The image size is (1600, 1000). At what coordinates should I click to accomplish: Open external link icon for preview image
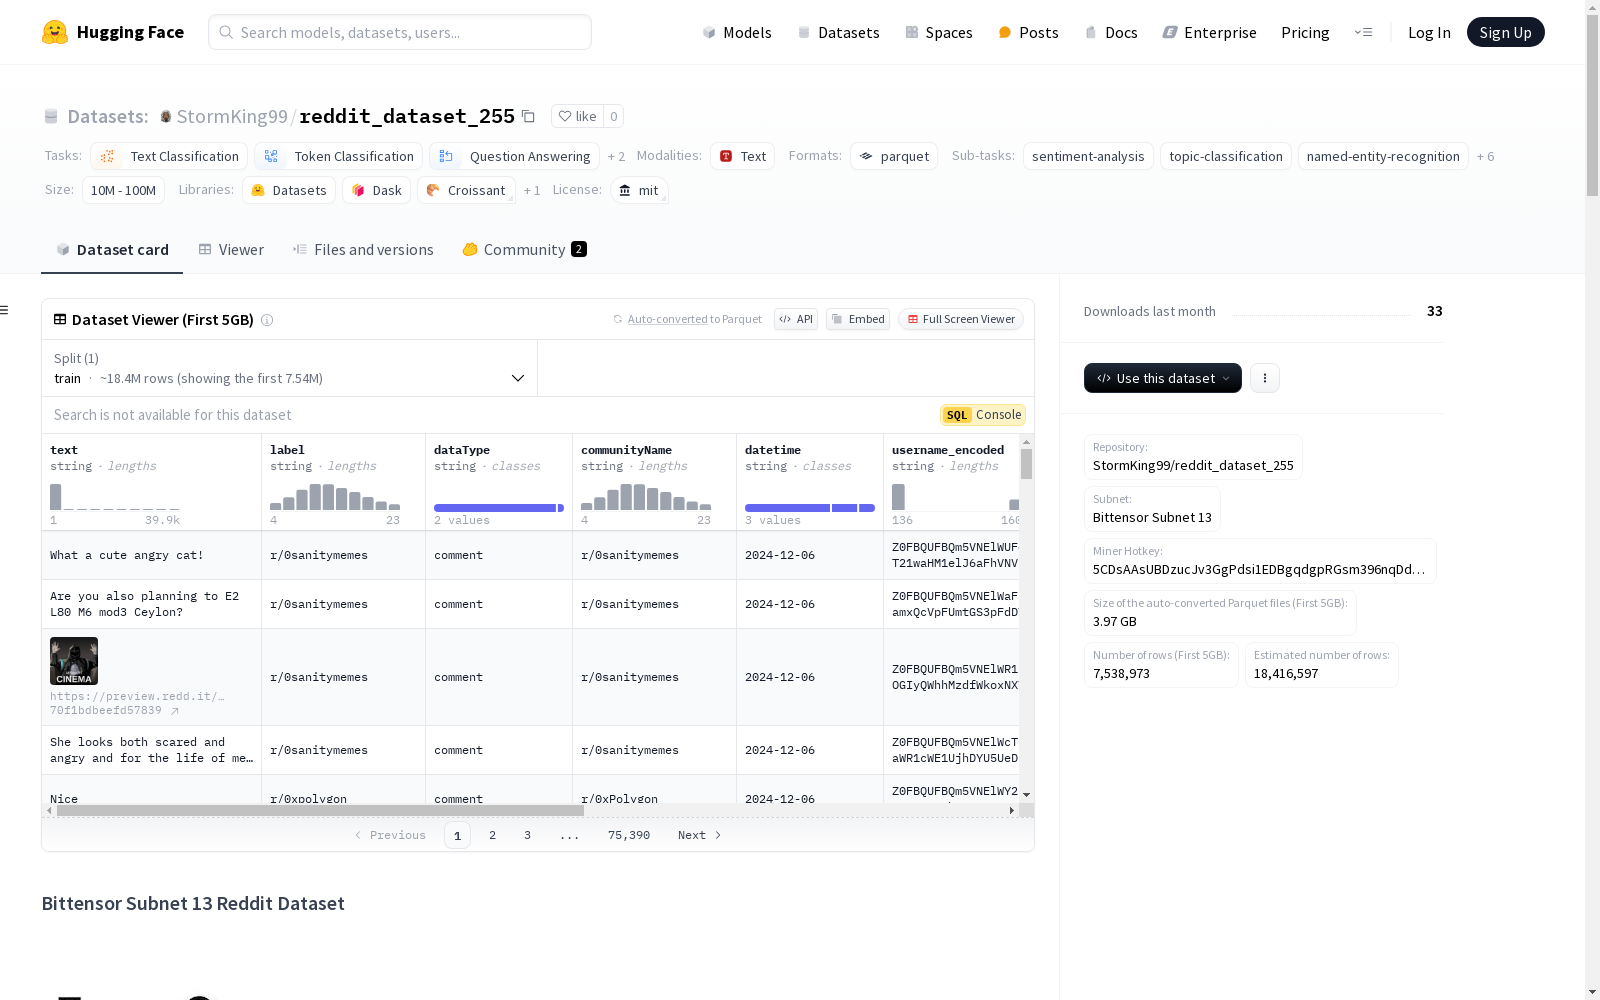point(175,711)
